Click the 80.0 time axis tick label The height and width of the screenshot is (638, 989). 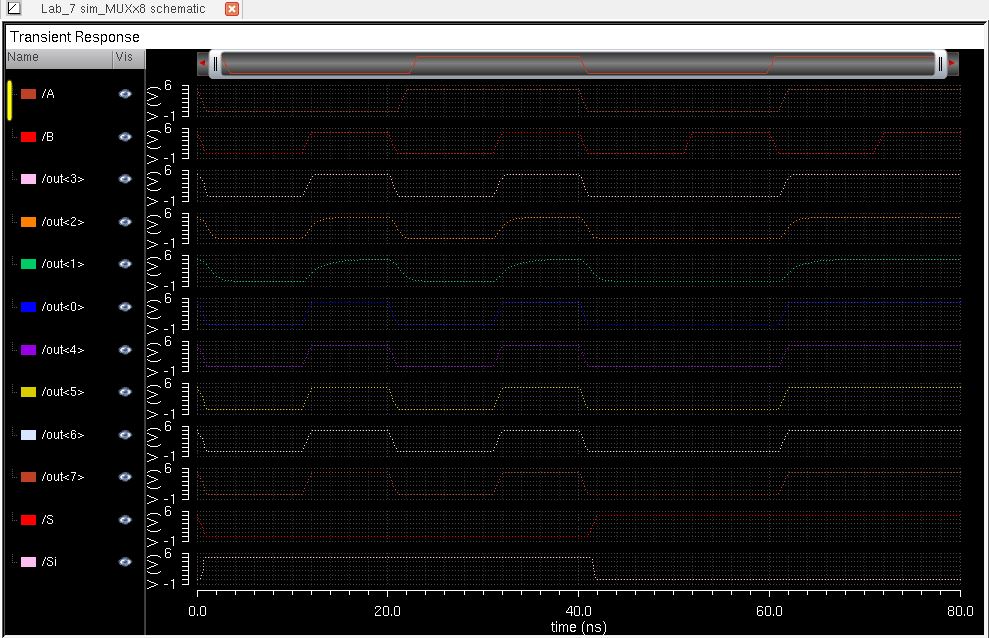point(959,612)
